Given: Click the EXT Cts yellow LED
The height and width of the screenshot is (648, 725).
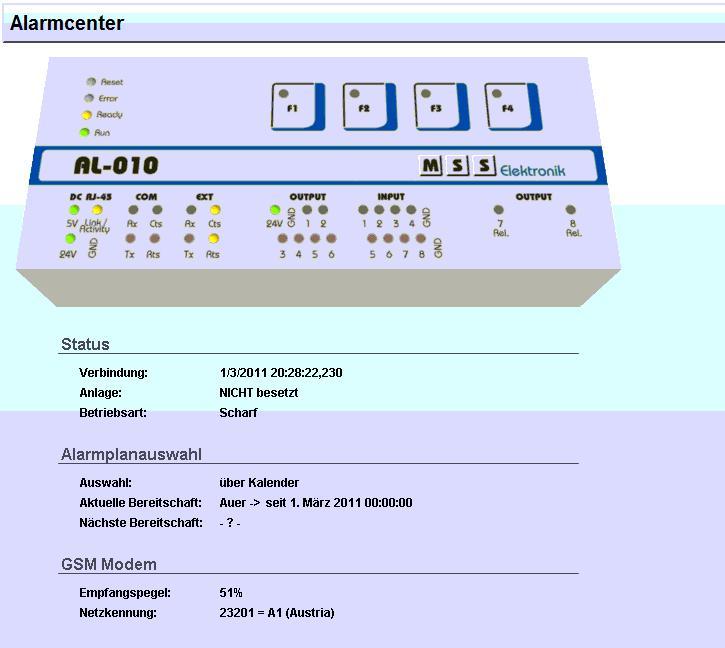Looking at the screenshot, I should (214, 210).
